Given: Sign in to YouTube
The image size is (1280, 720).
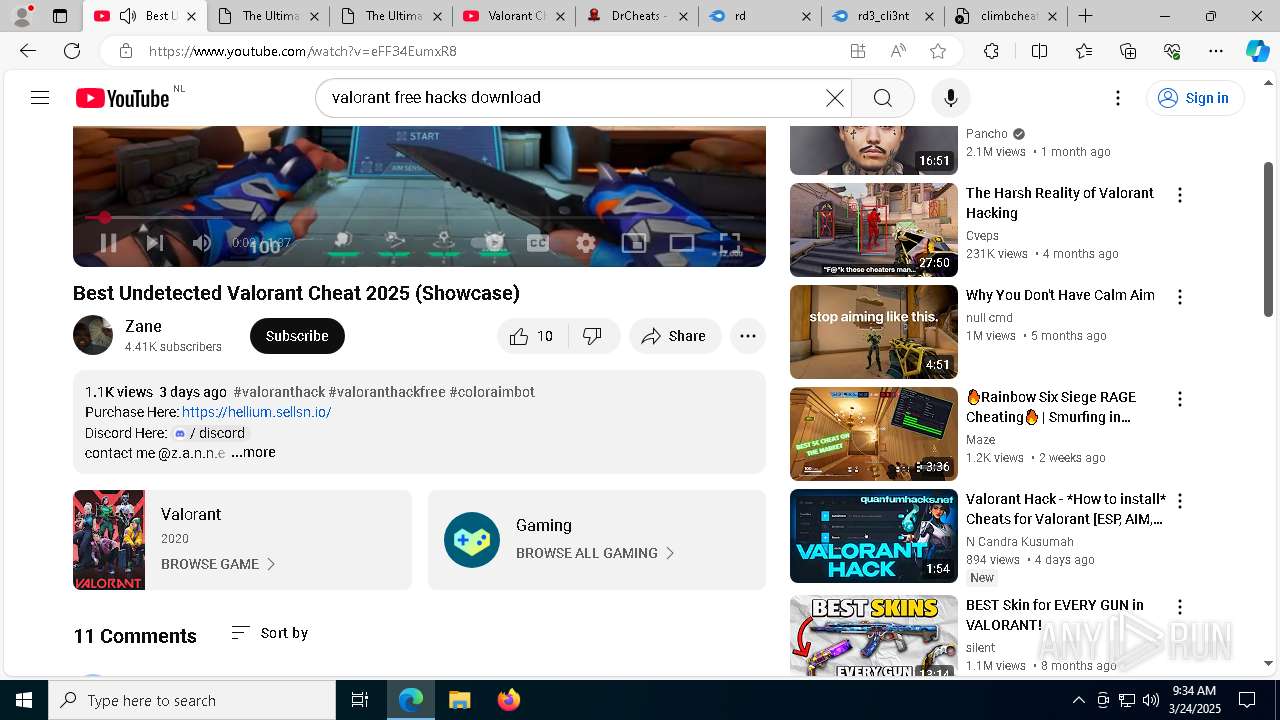Looking at the screenshot, I should point(1194,98).
